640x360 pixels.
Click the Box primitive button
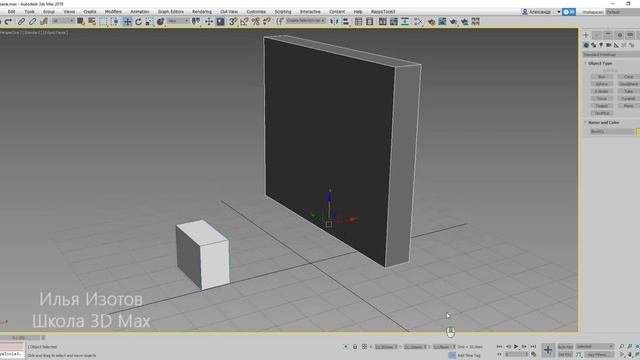[x=602, y=77]
